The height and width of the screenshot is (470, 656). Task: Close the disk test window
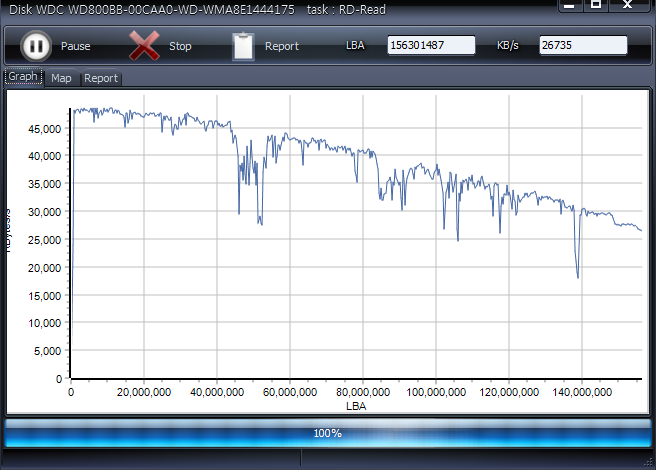(x=628, y=5)
